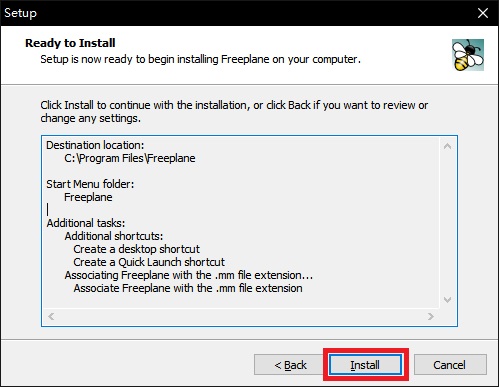Go back with the Back button
The width and height of the screenshot is (499, 387).
click(290, 365)
